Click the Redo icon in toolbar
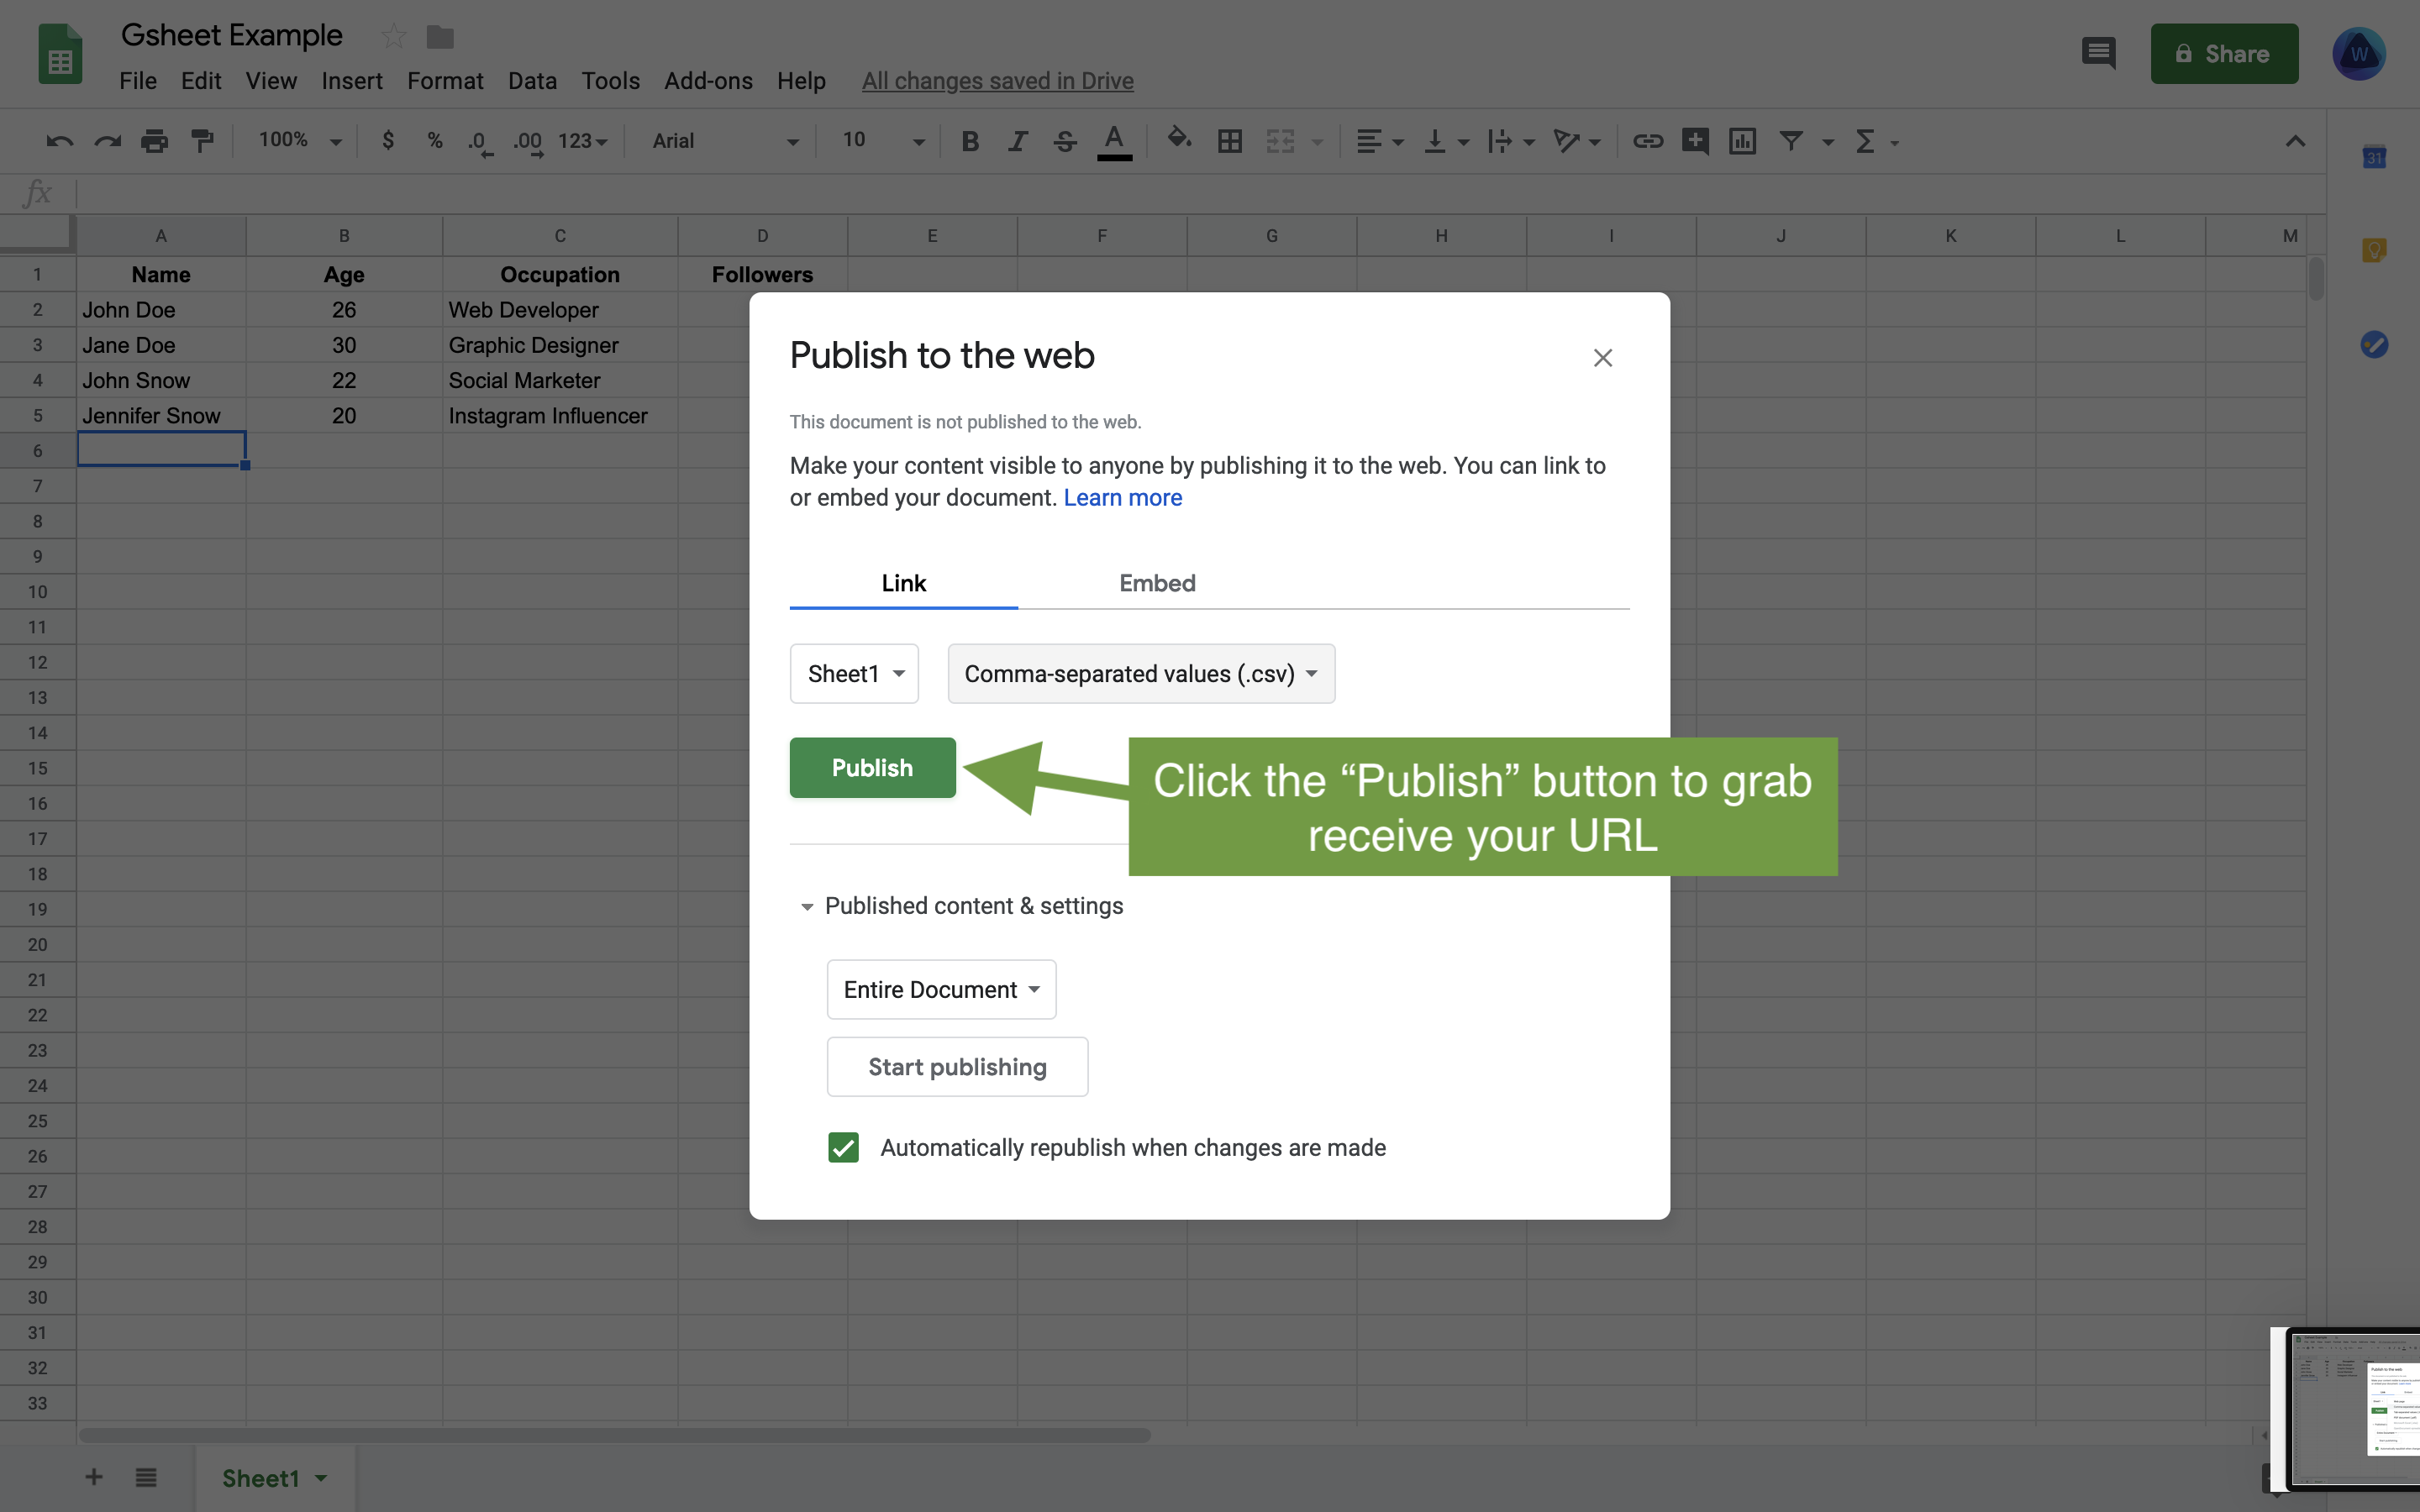Screen dimensions: 2420x1512 point(107,141)
